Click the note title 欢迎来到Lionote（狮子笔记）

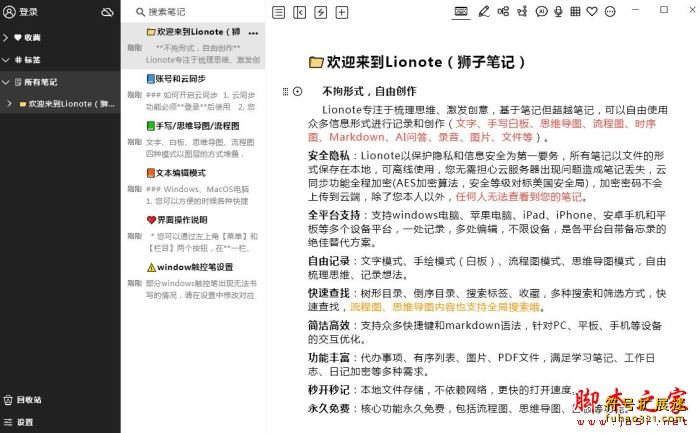point(425,62)
